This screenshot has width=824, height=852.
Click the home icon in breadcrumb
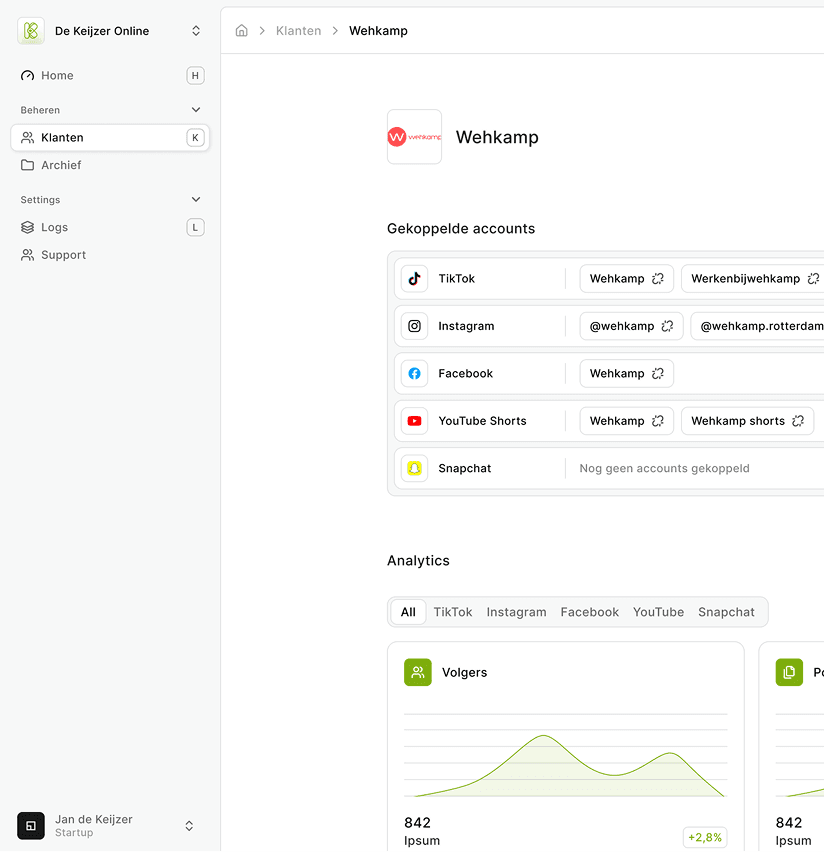pyautogui.click(x=241, y=31)
